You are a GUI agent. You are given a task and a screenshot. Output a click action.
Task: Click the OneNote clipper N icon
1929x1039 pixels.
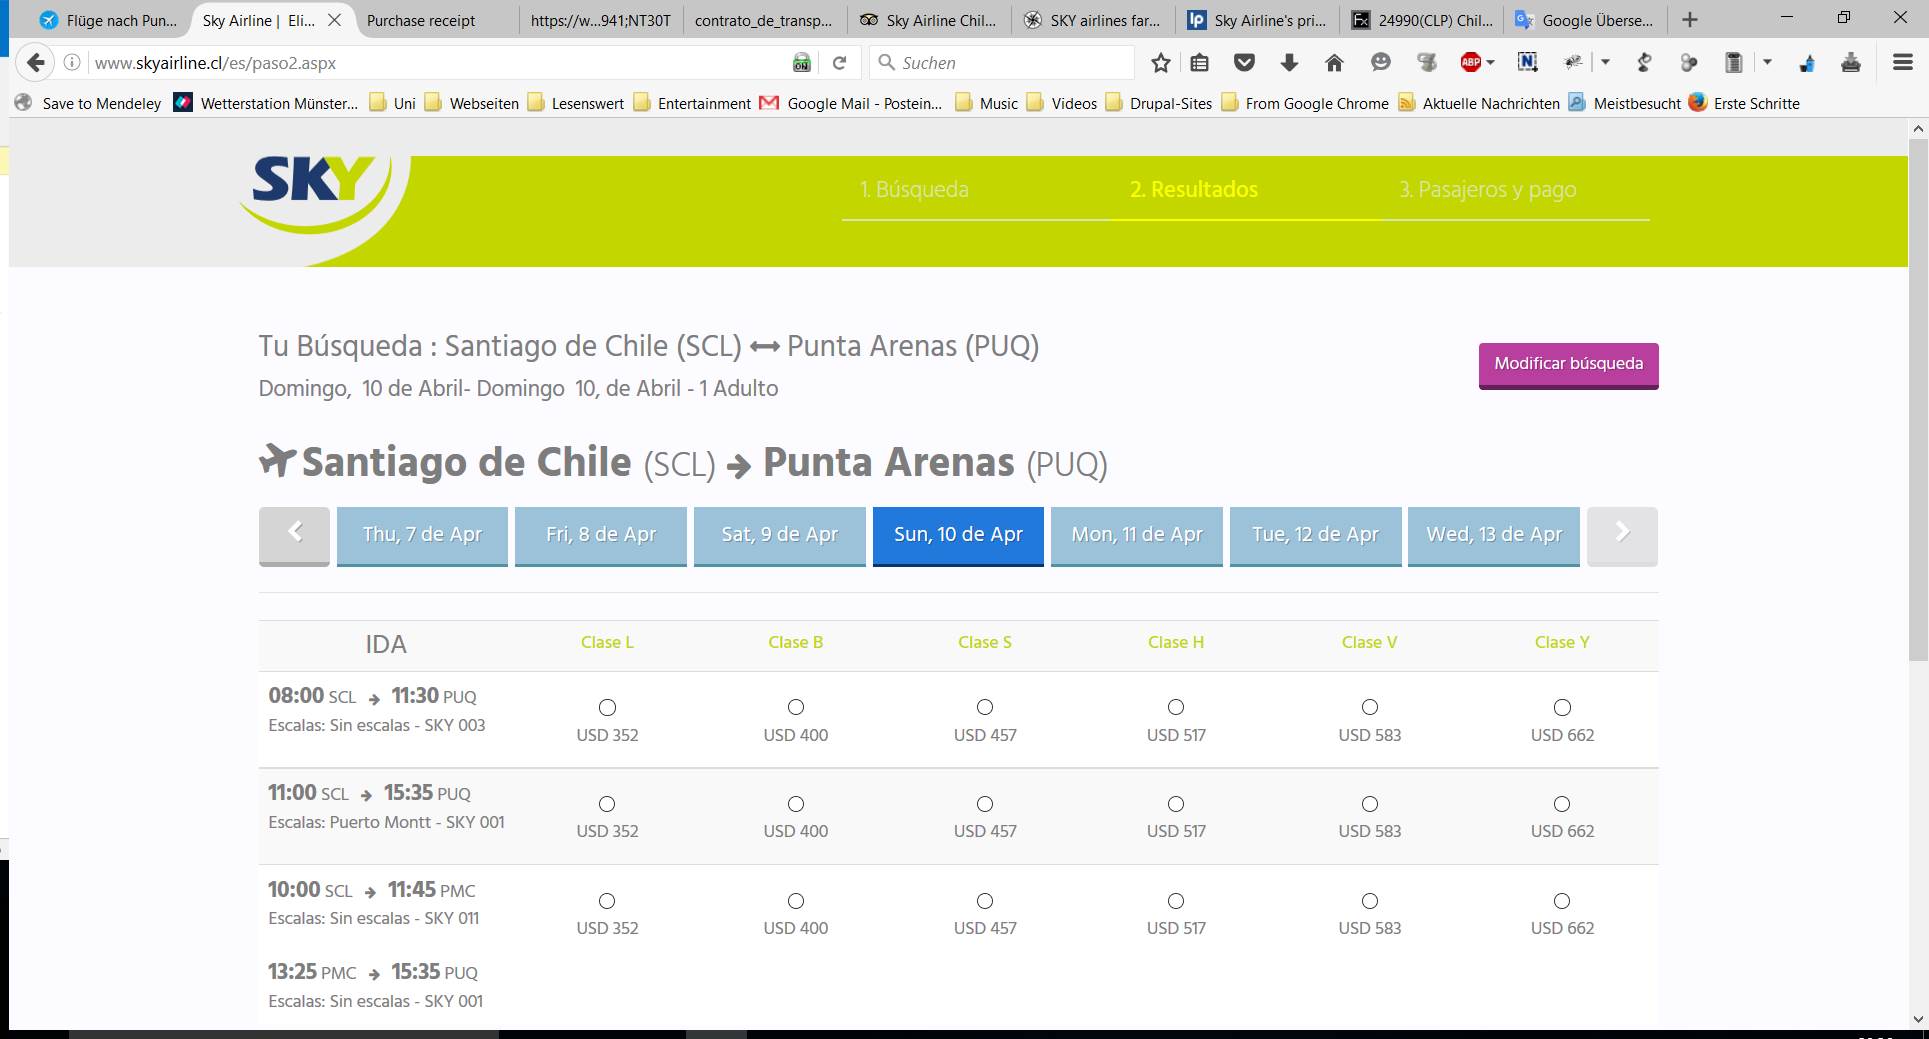[x=1527, y=63]
